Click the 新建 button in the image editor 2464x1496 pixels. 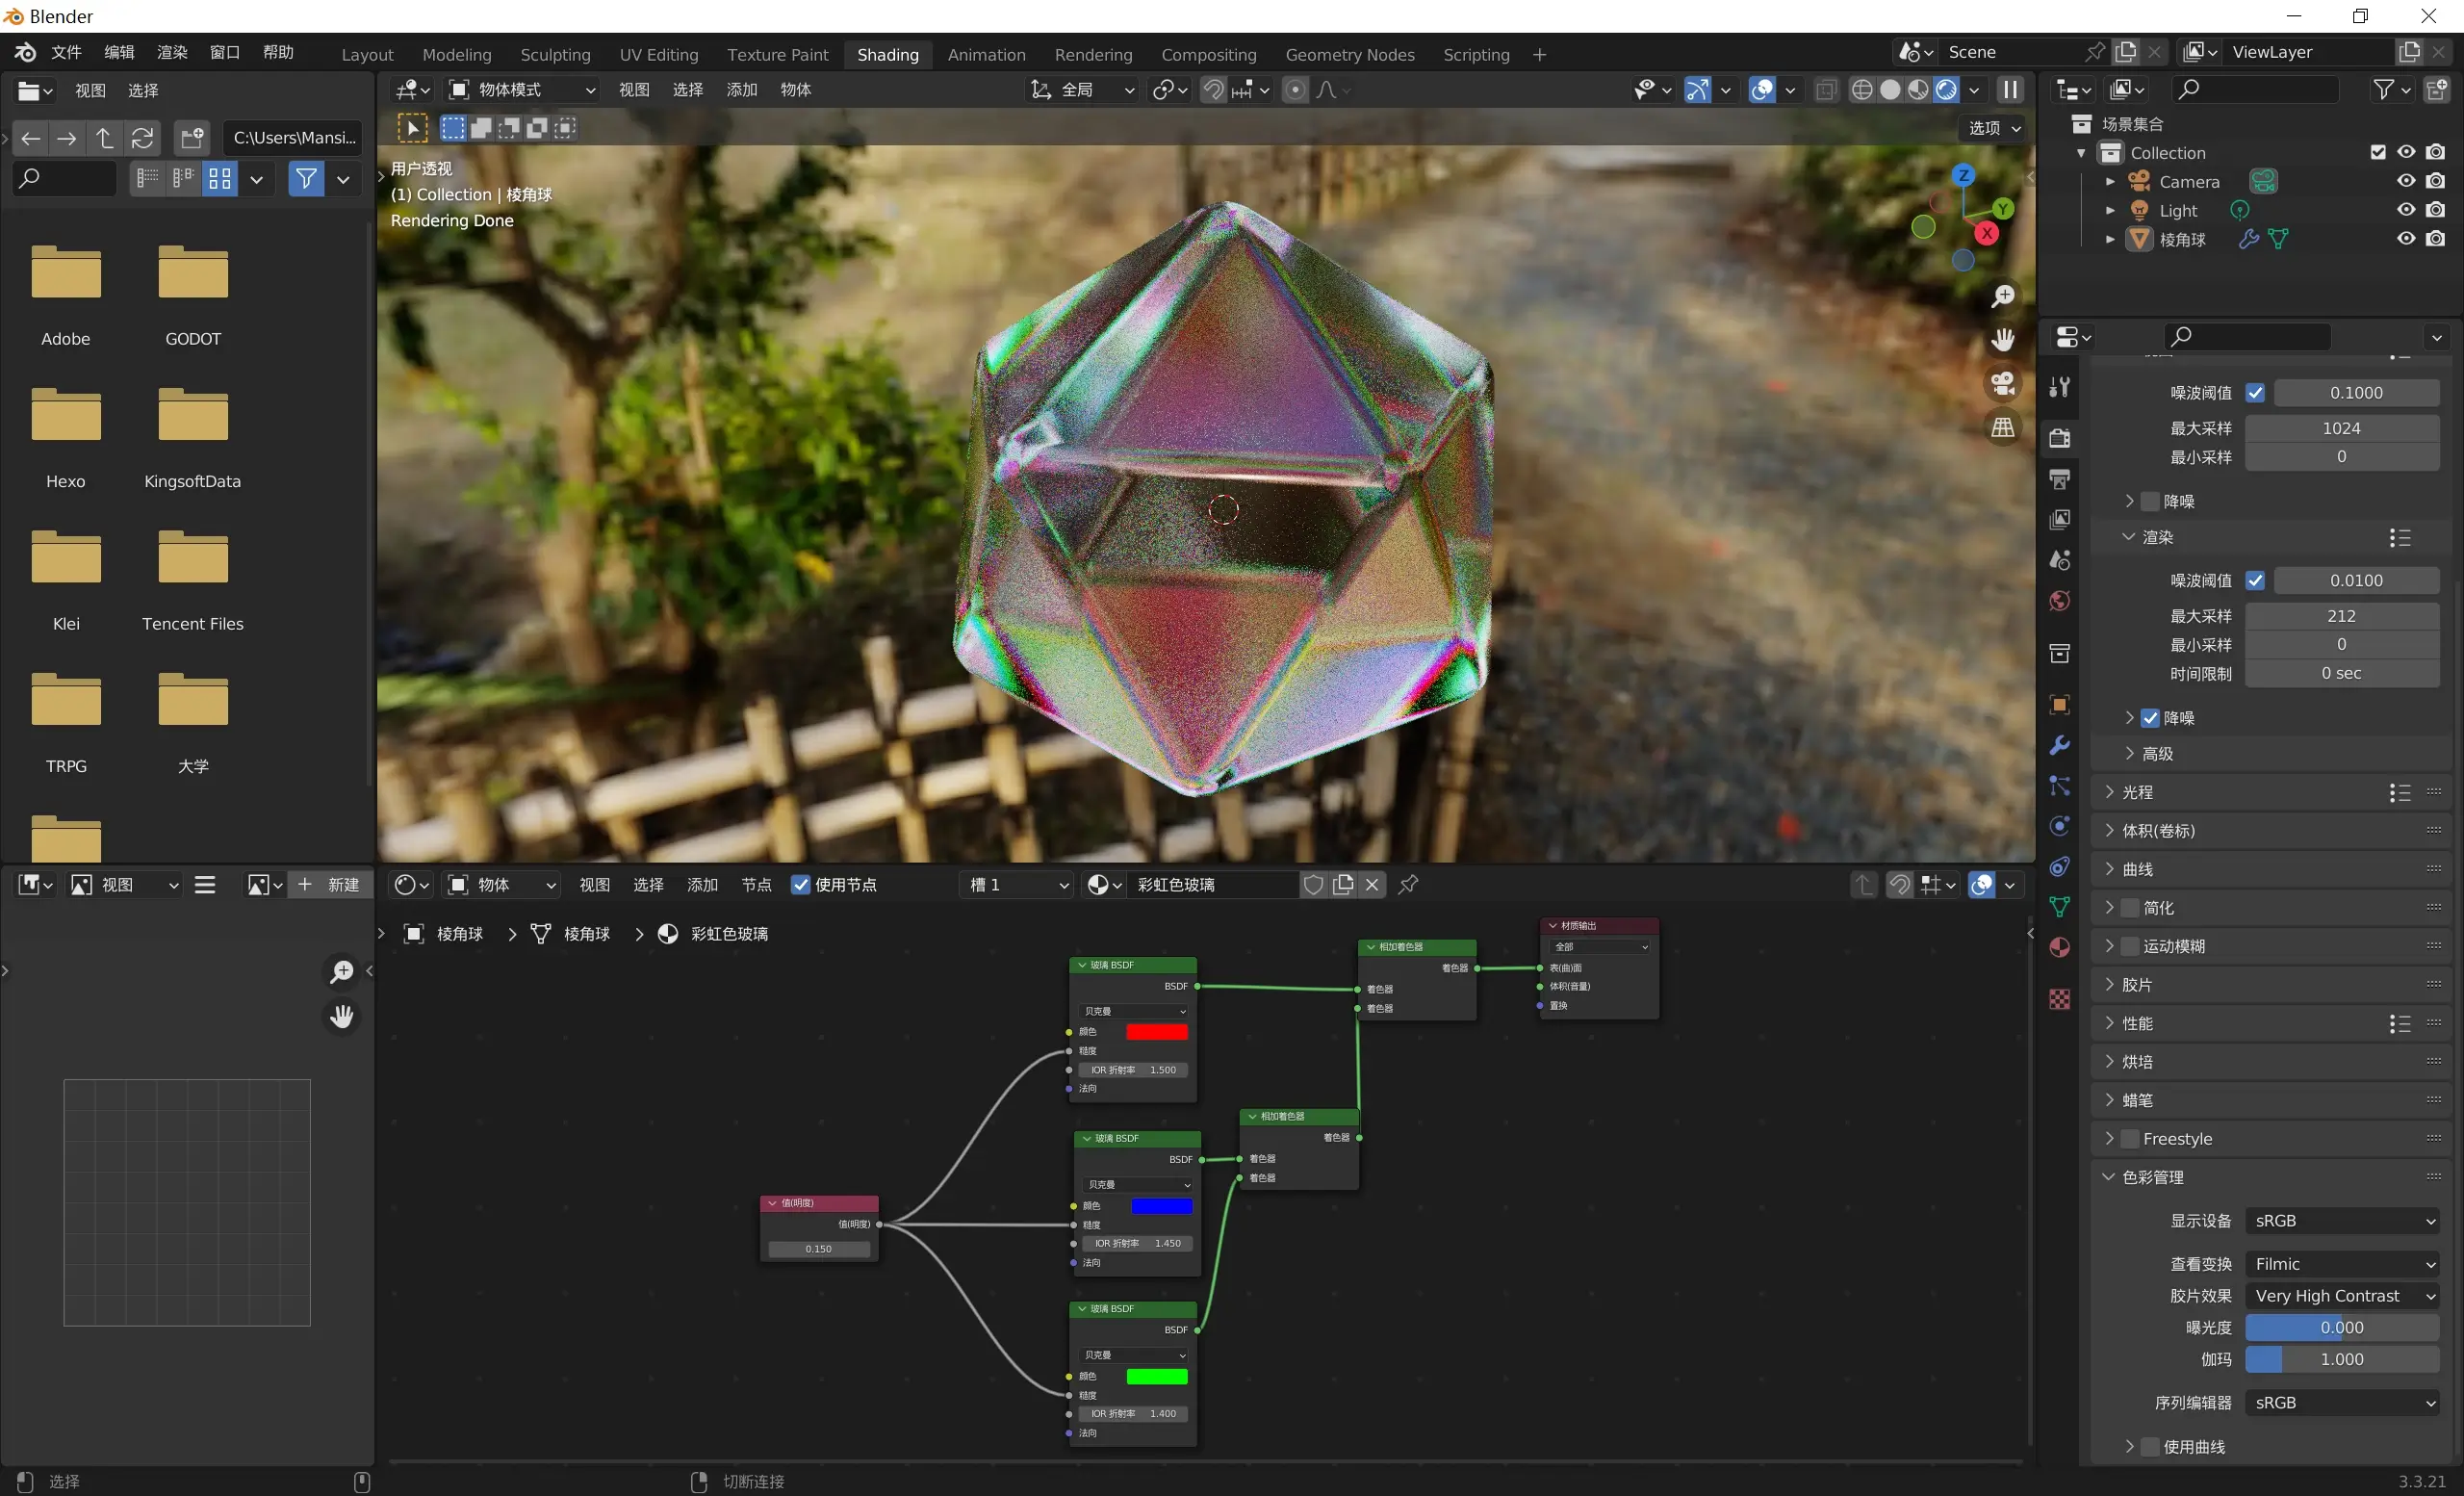[330, 884]
